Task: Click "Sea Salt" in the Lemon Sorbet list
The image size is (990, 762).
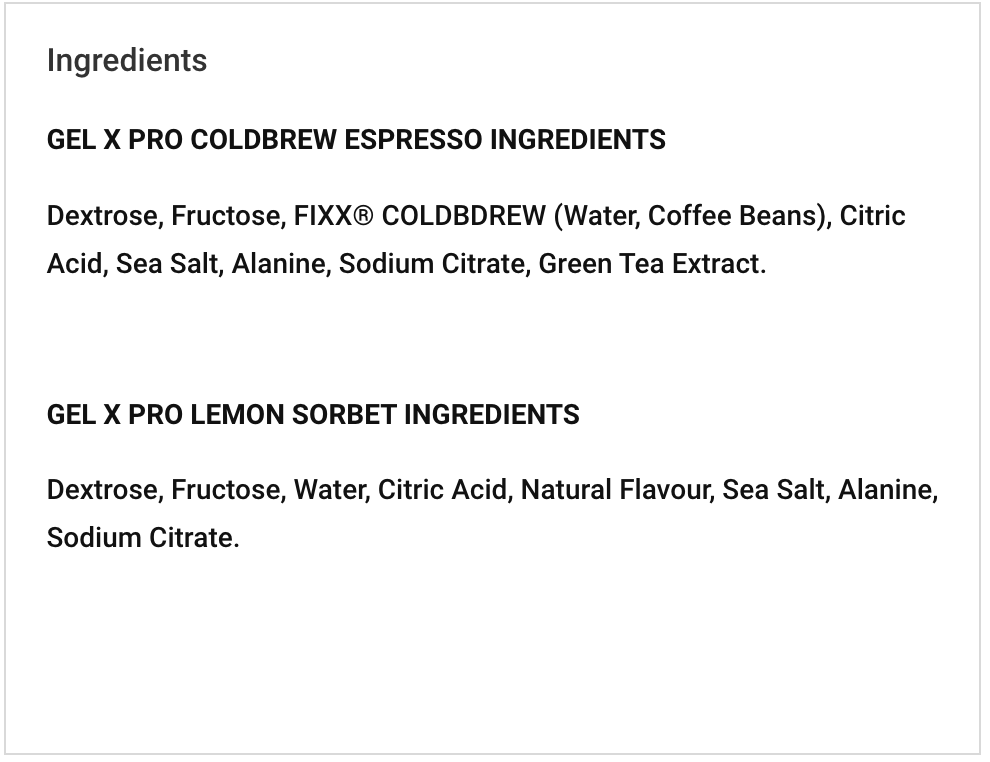Action: 774,490
